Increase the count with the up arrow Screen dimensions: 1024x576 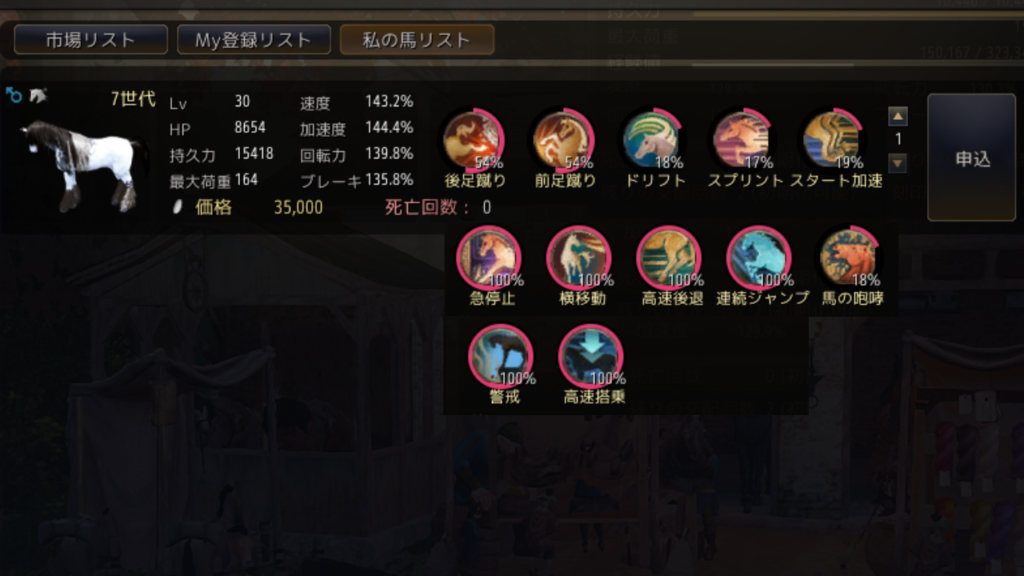898,116
